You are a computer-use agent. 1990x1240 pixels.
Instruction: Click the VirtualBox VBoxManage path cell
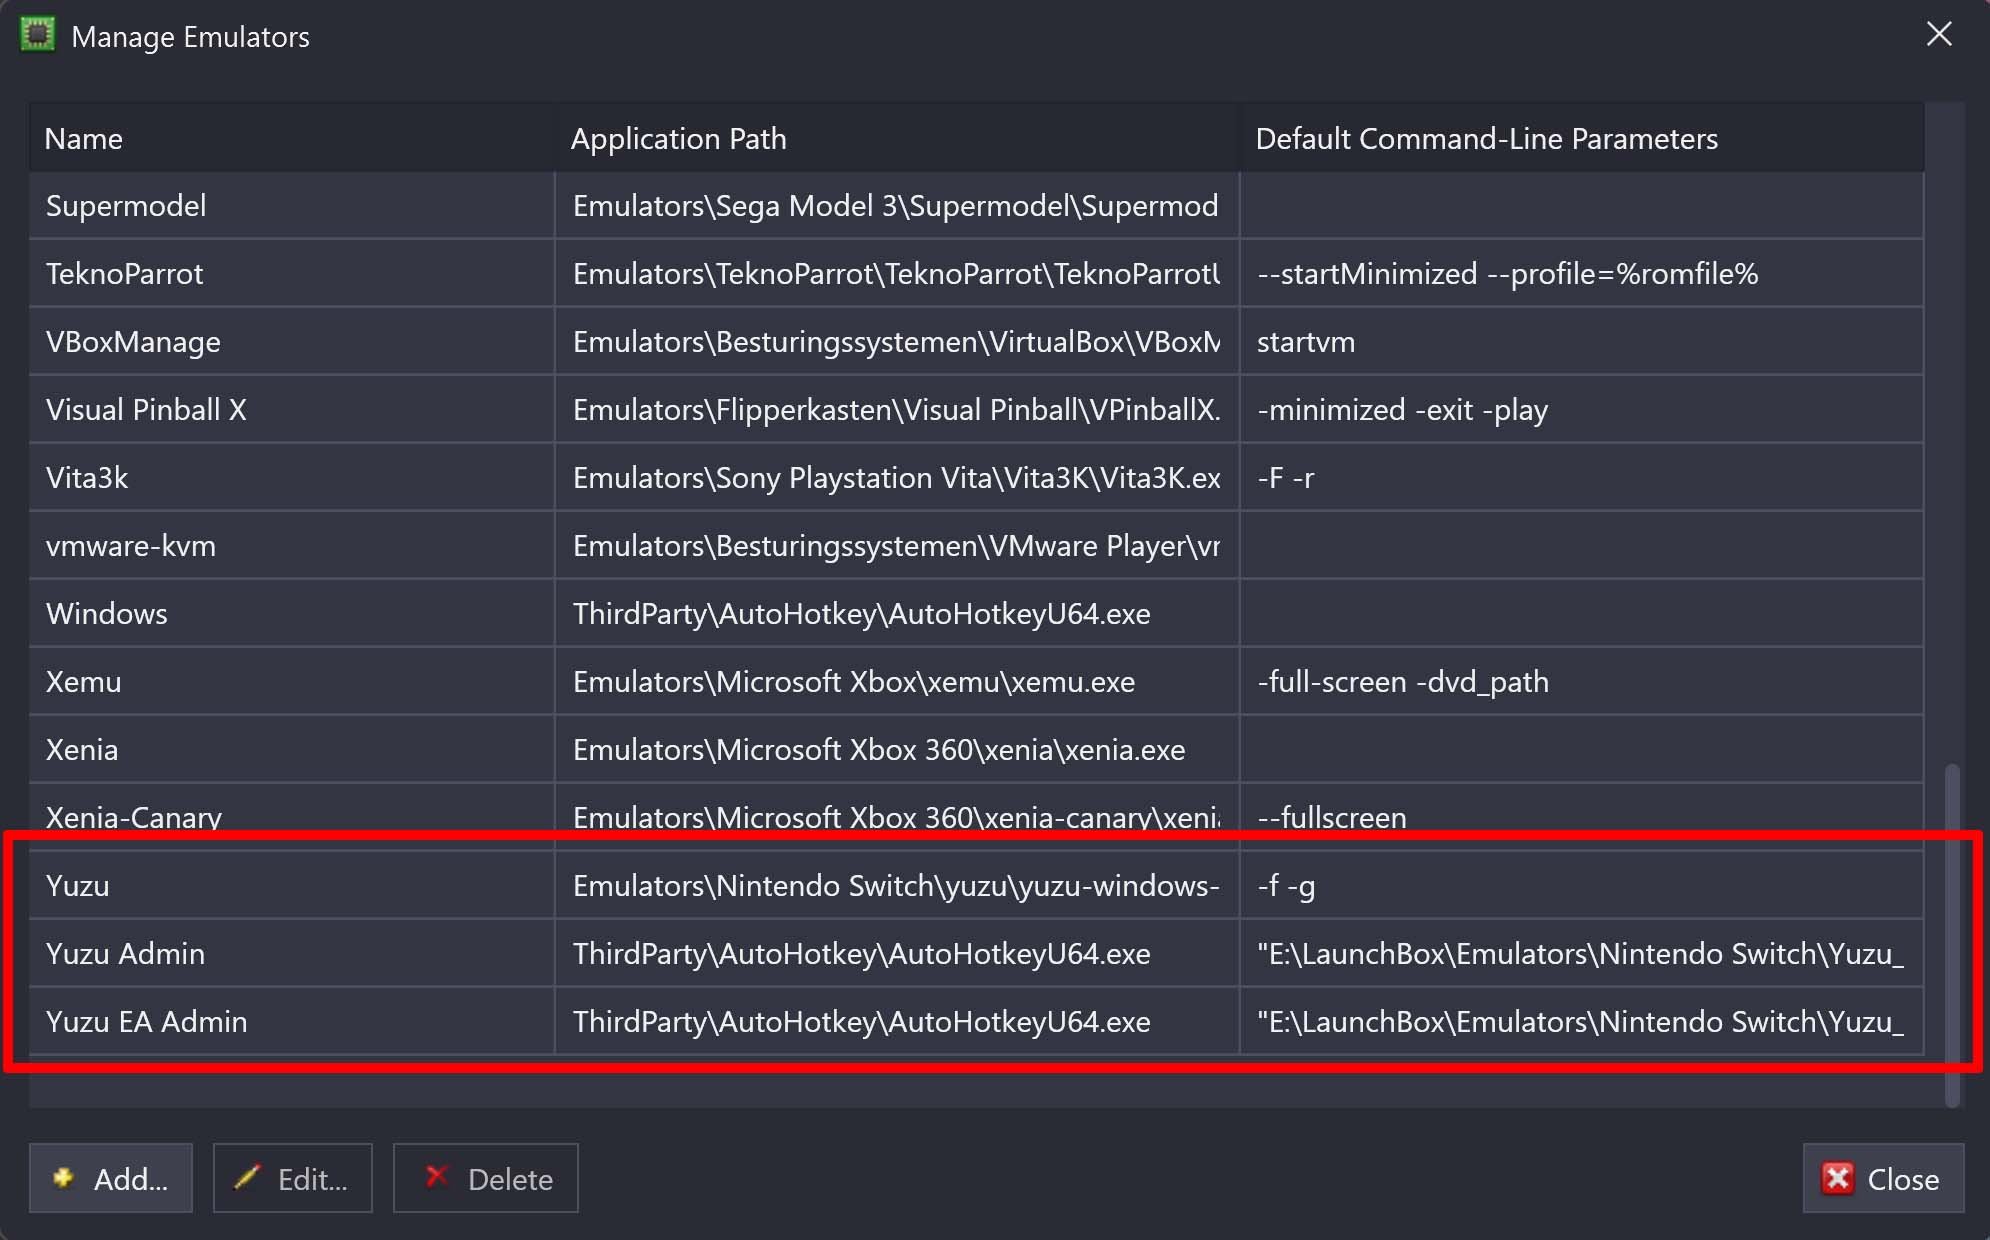click(897, 341)
